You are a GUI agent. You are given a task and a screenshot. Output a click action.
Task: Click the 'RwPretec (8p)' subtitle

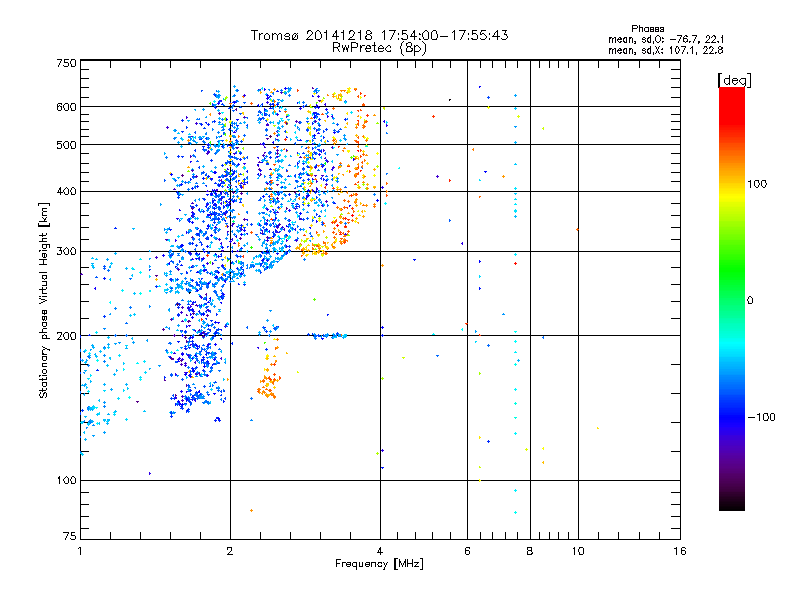(379, 48)
